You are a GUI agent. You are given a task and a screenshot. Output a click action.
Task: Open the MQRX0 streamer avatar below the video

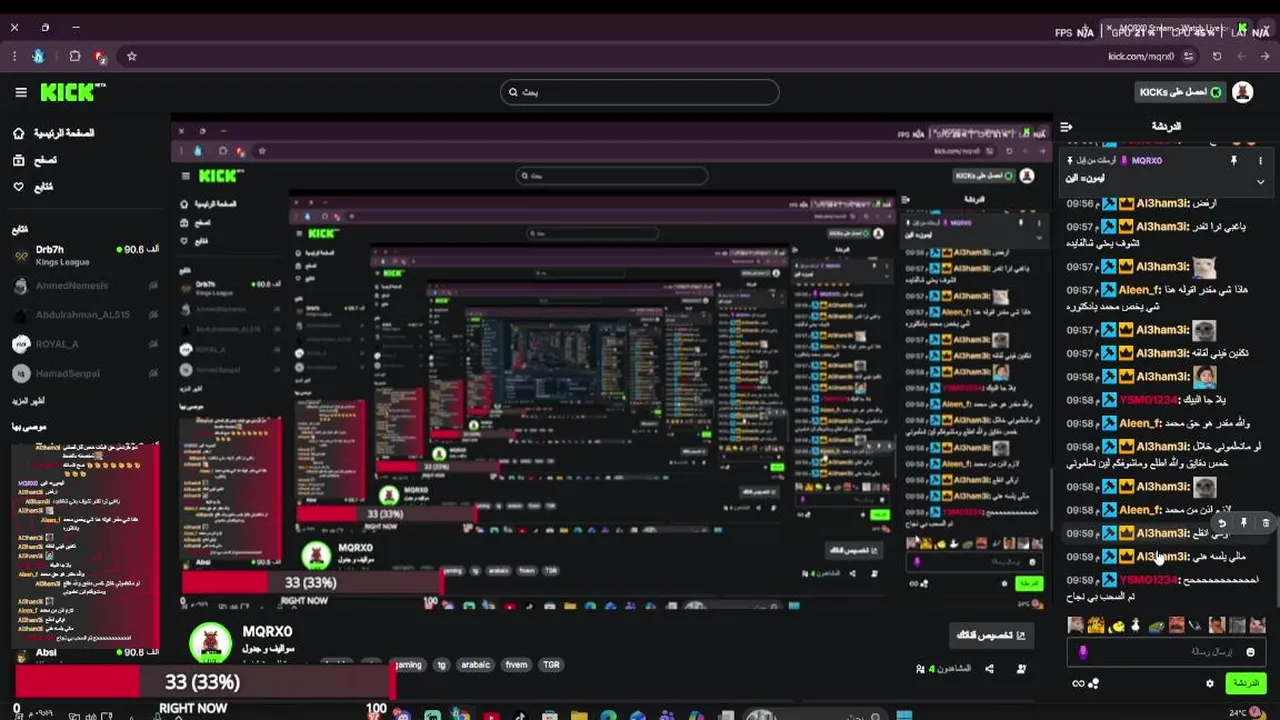(x=210, y=643)
